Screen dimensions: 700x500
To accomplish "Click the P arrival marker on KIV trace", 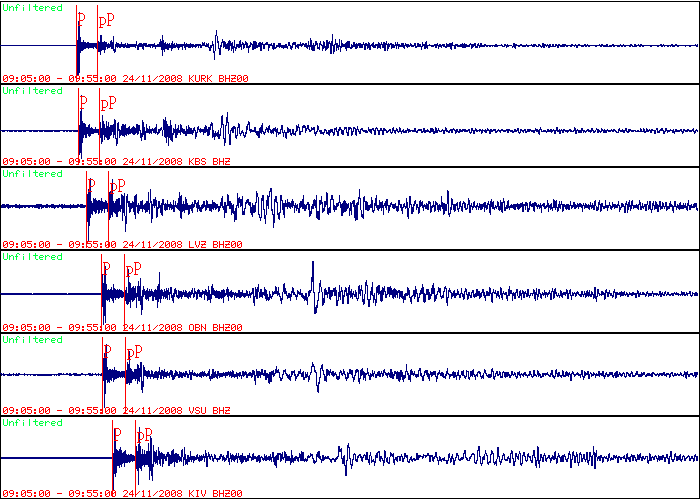I will tap(116, 434).
